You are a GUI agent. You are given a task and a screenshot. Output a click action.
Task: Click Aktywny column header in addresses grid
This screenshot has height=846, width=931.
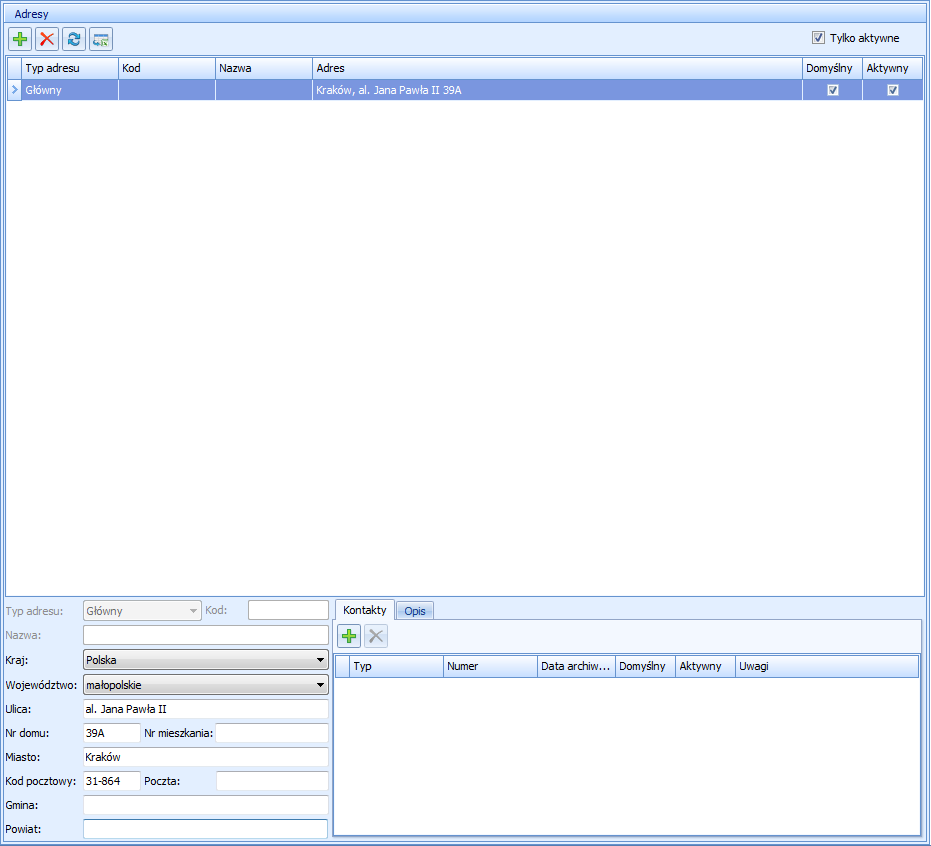892,68
